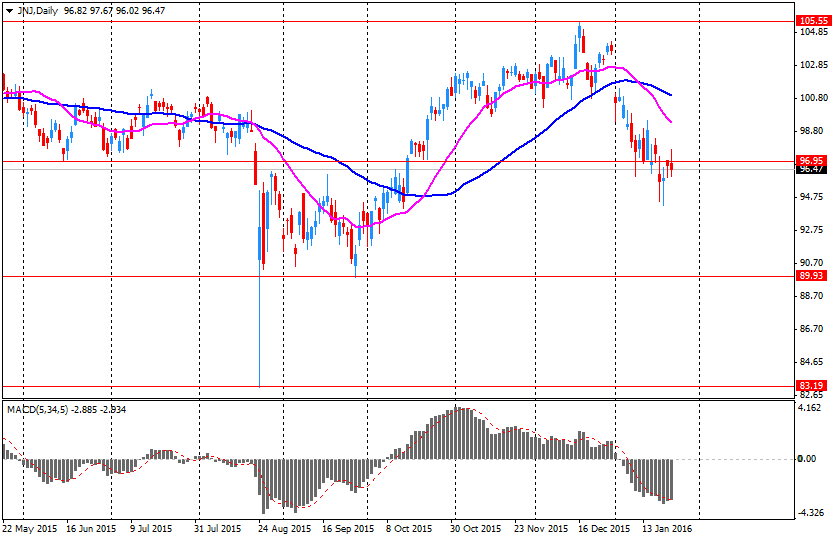Click the 9 Jul 2015 date label

point(152,528)
